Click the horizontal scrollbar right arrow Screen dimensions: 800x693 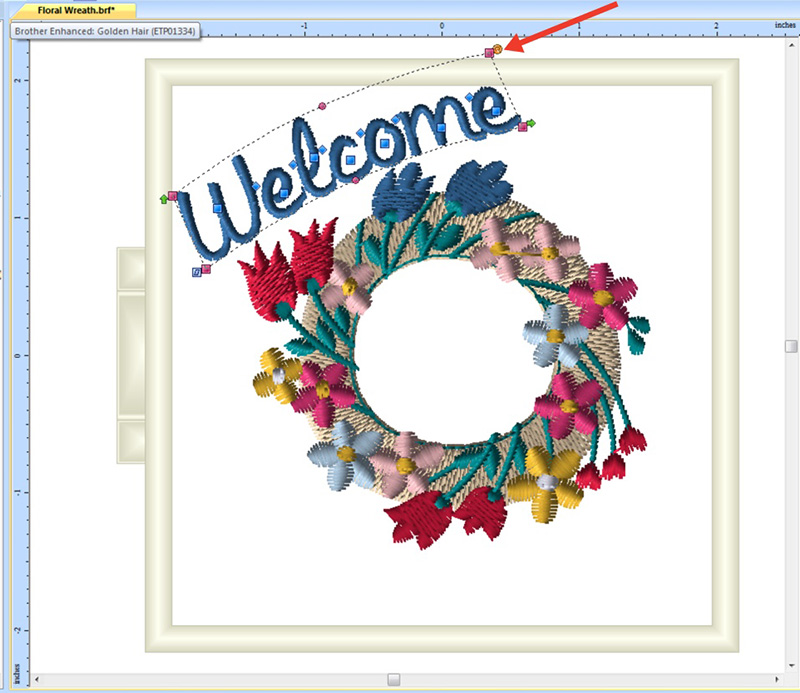click(x=776, y=681)
